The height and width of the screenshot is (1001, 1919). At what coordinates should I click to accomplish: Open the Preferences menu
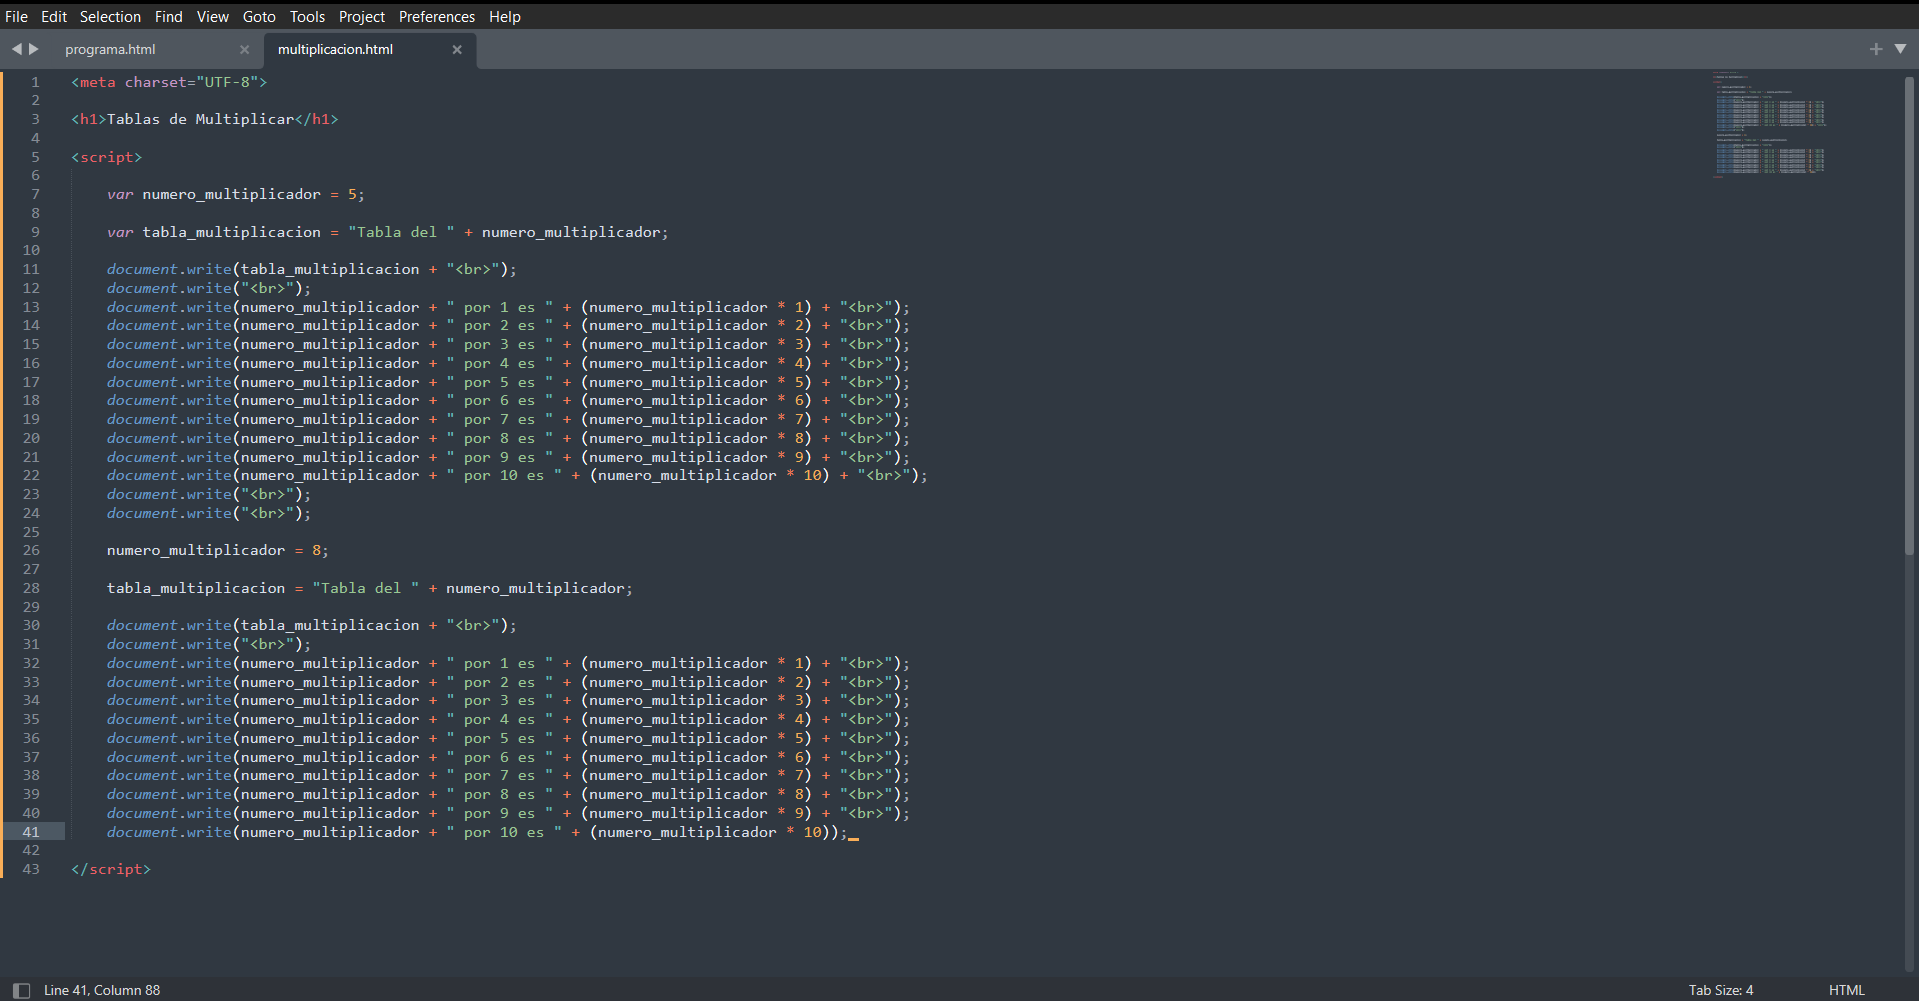coord(437,17)
